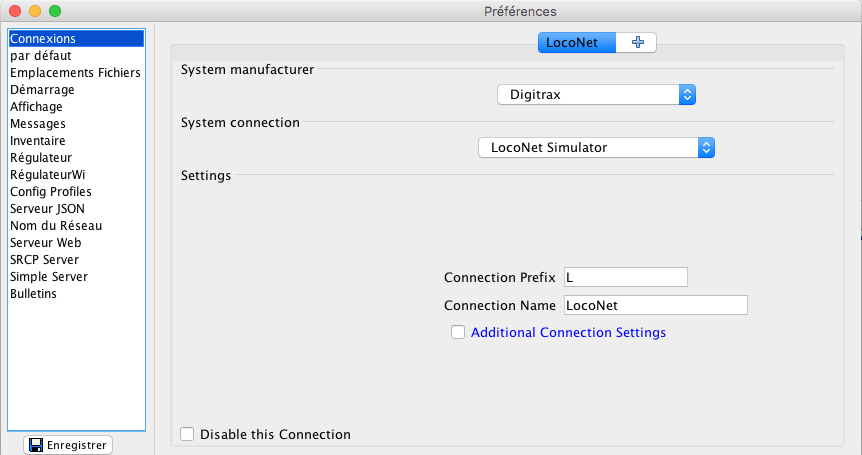This screenshot has width=862, height=455.
Task: Switch to the LocoNet tab
Action: (x=577, y=42)
